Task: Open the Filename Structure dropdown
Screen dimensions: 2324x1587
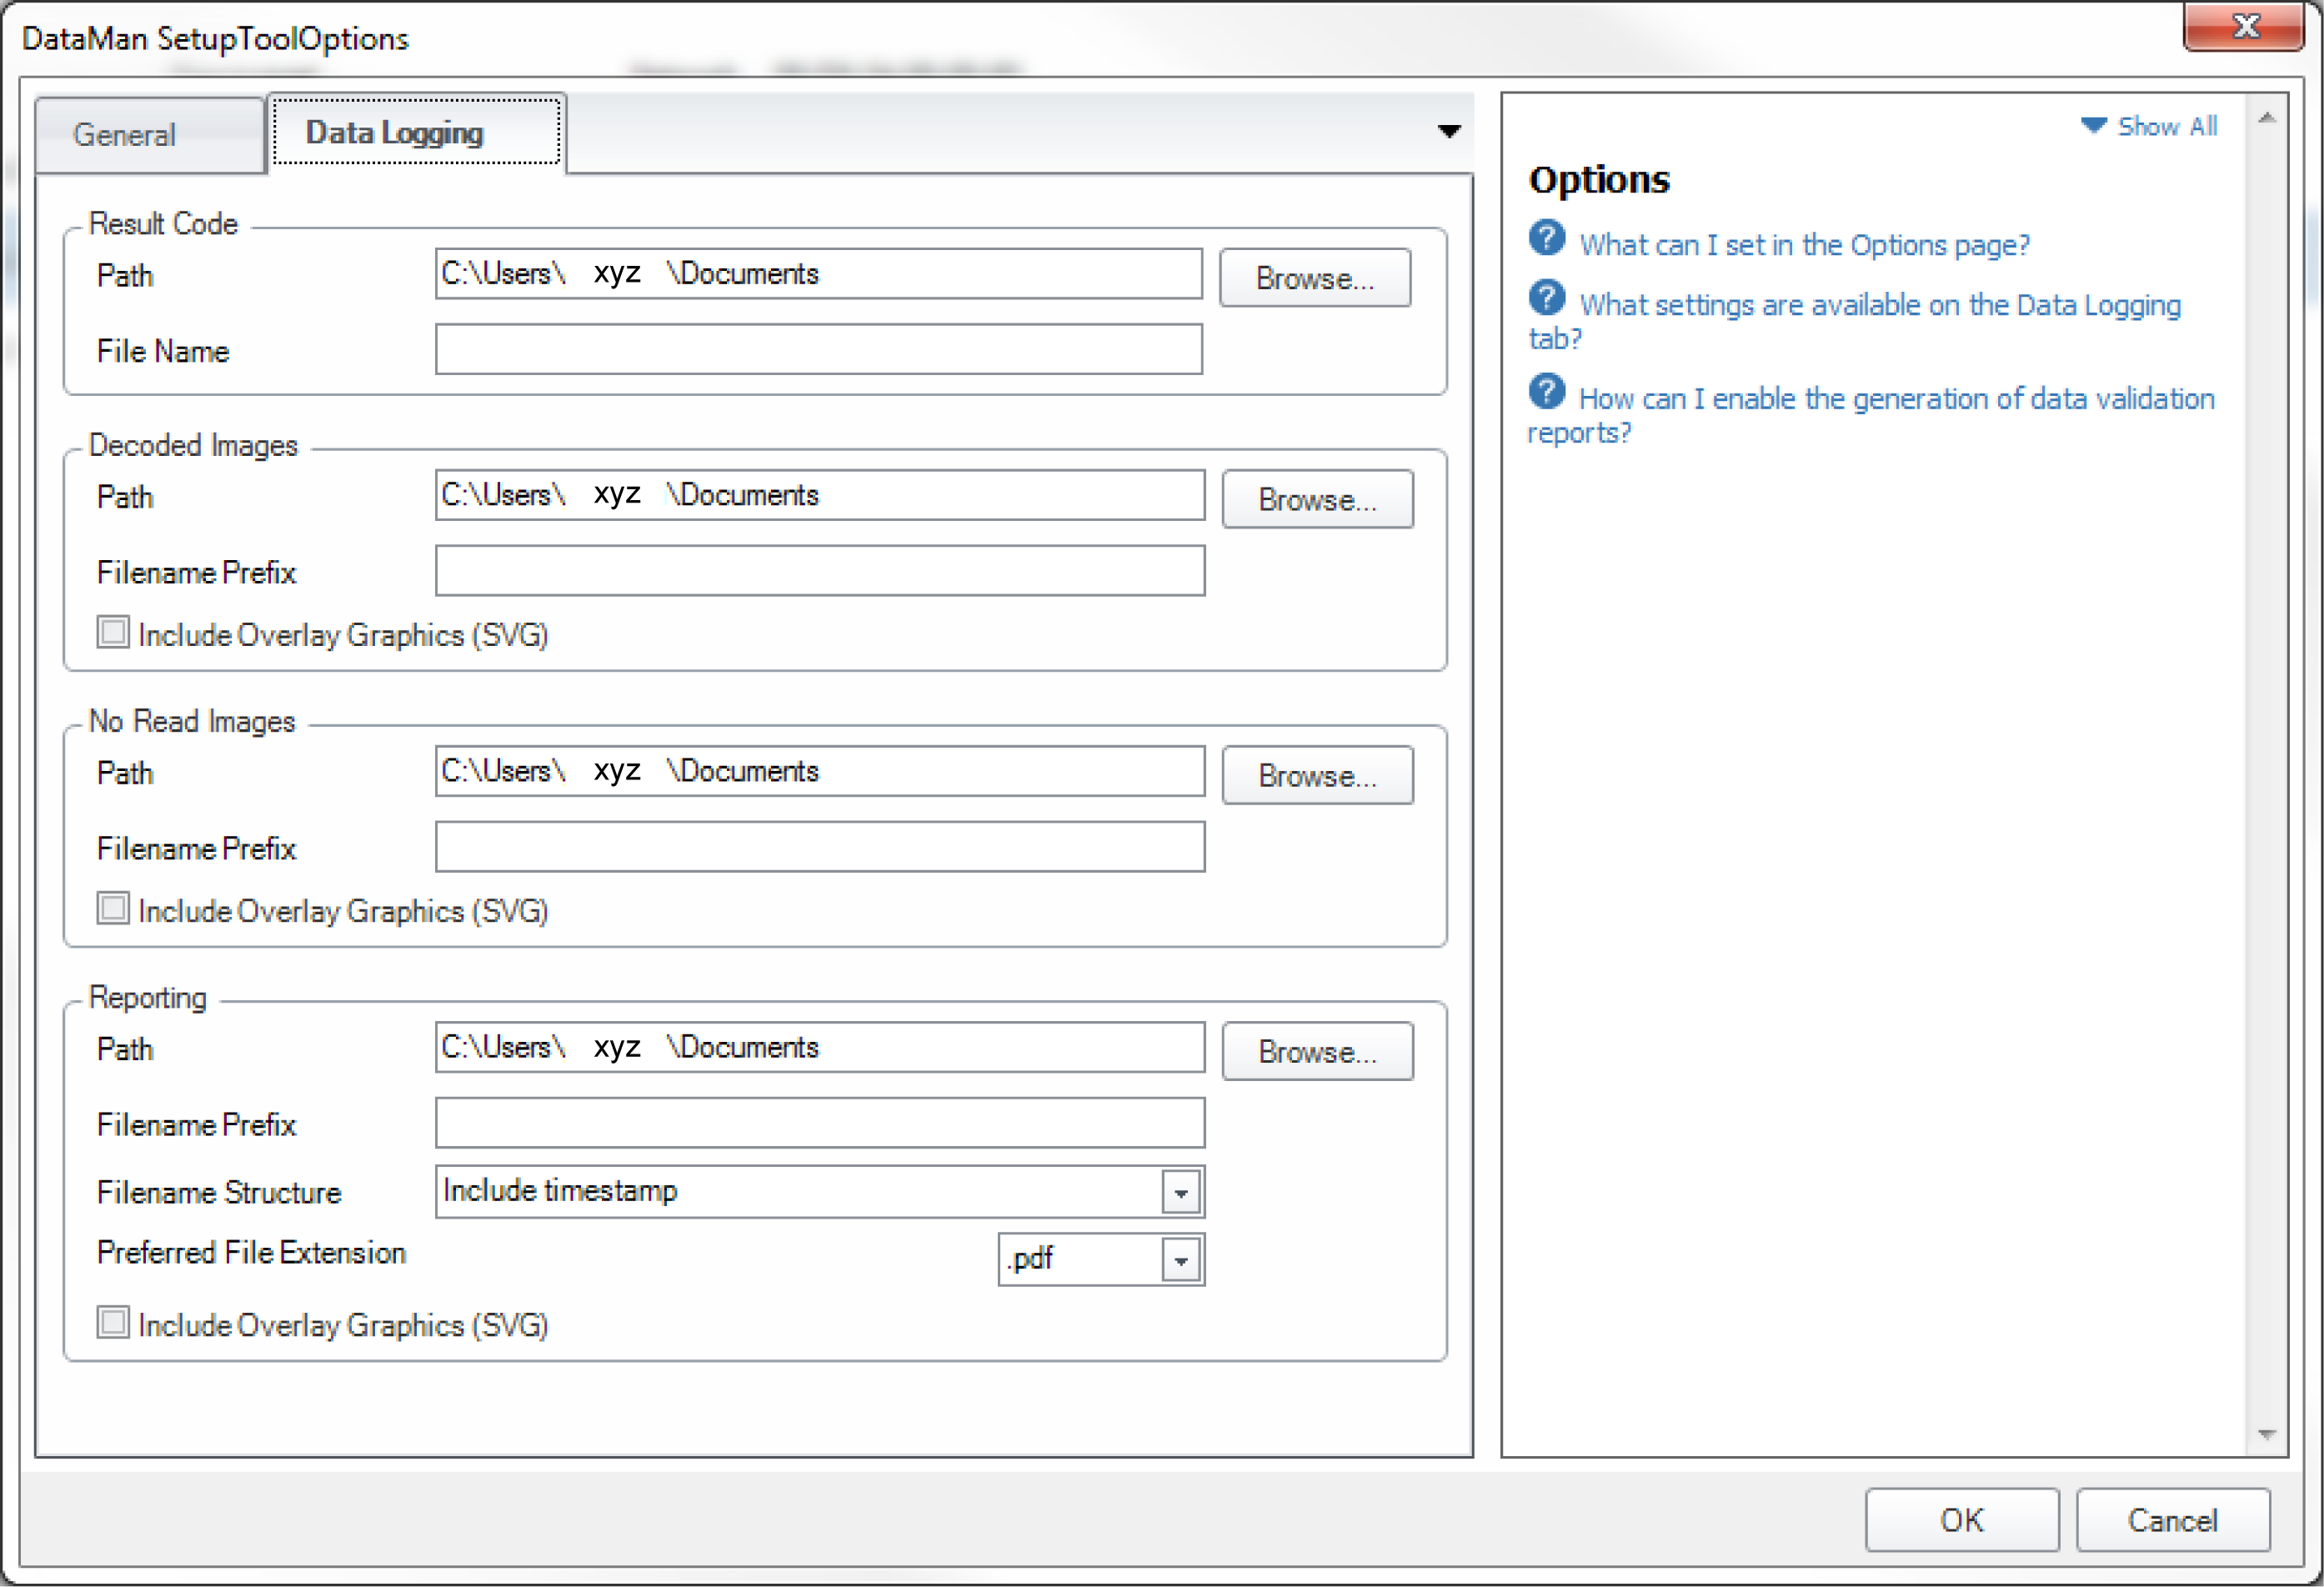Action: (x=1181, y=1193)
